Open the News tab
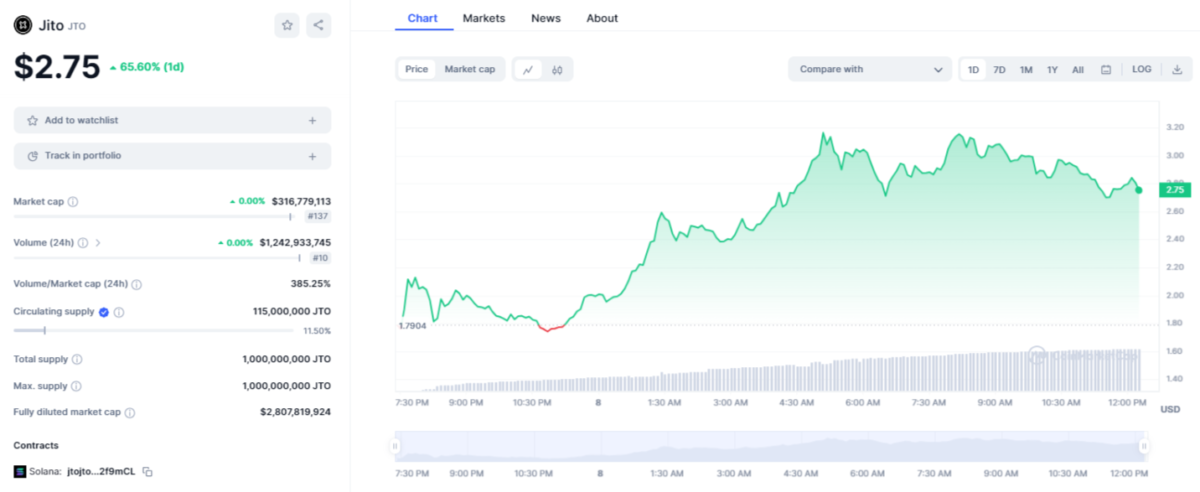Image resolution: width=1200 pixels, height=492 pixels. pos(546,18)
